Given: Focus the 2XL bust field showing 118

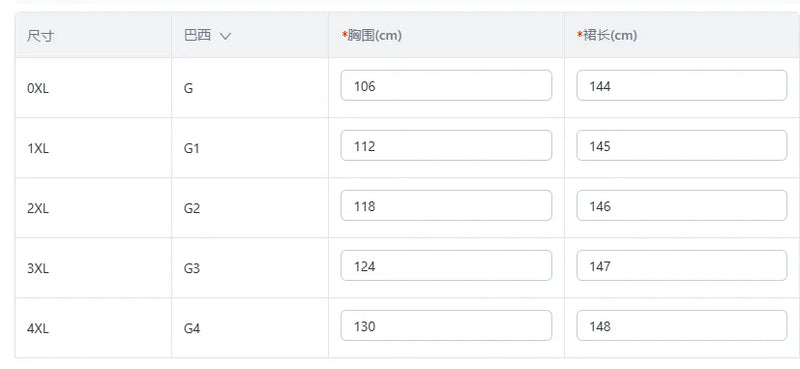Looking at the screenshot, I should (x=446, y=206).
